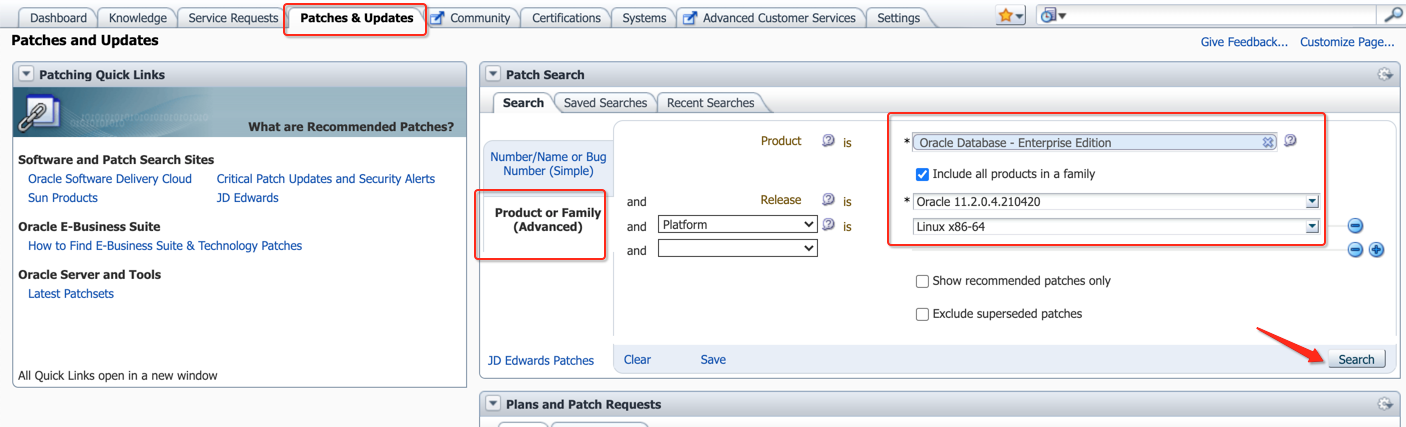Click the top global search input field
The image size is (1406, 427).
1224,16
